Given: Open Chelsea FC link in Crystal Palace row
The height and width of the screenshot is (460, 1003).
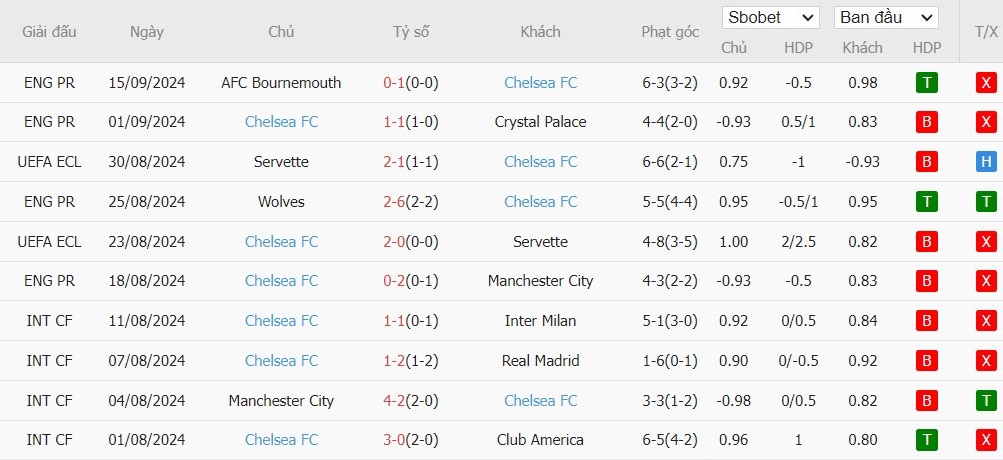Looking at the screenshot, I should (x=281, y=122).
